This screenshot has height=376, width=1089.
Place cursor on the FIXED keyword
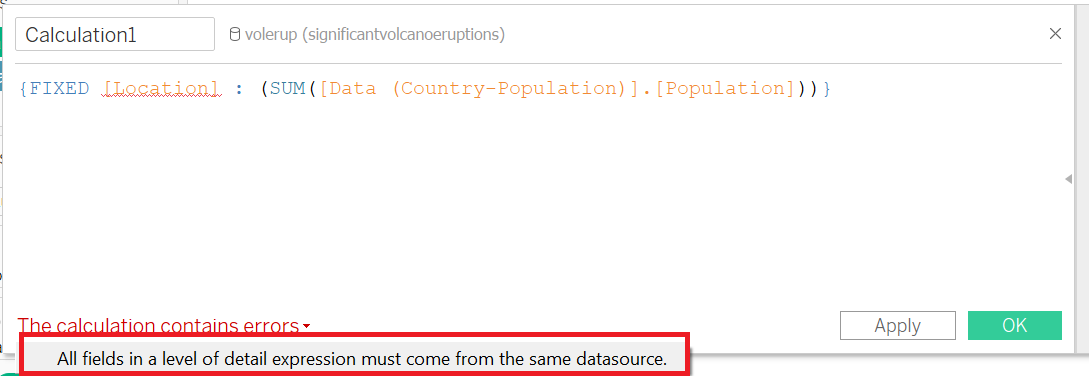tap(59, 88)
